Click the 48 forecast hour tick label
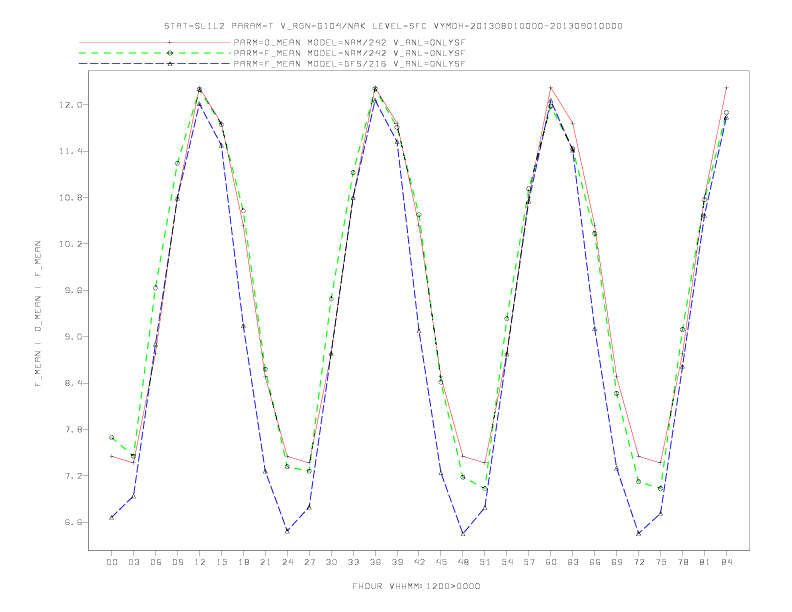Screen dimensions: 792x612 (463, 562)
